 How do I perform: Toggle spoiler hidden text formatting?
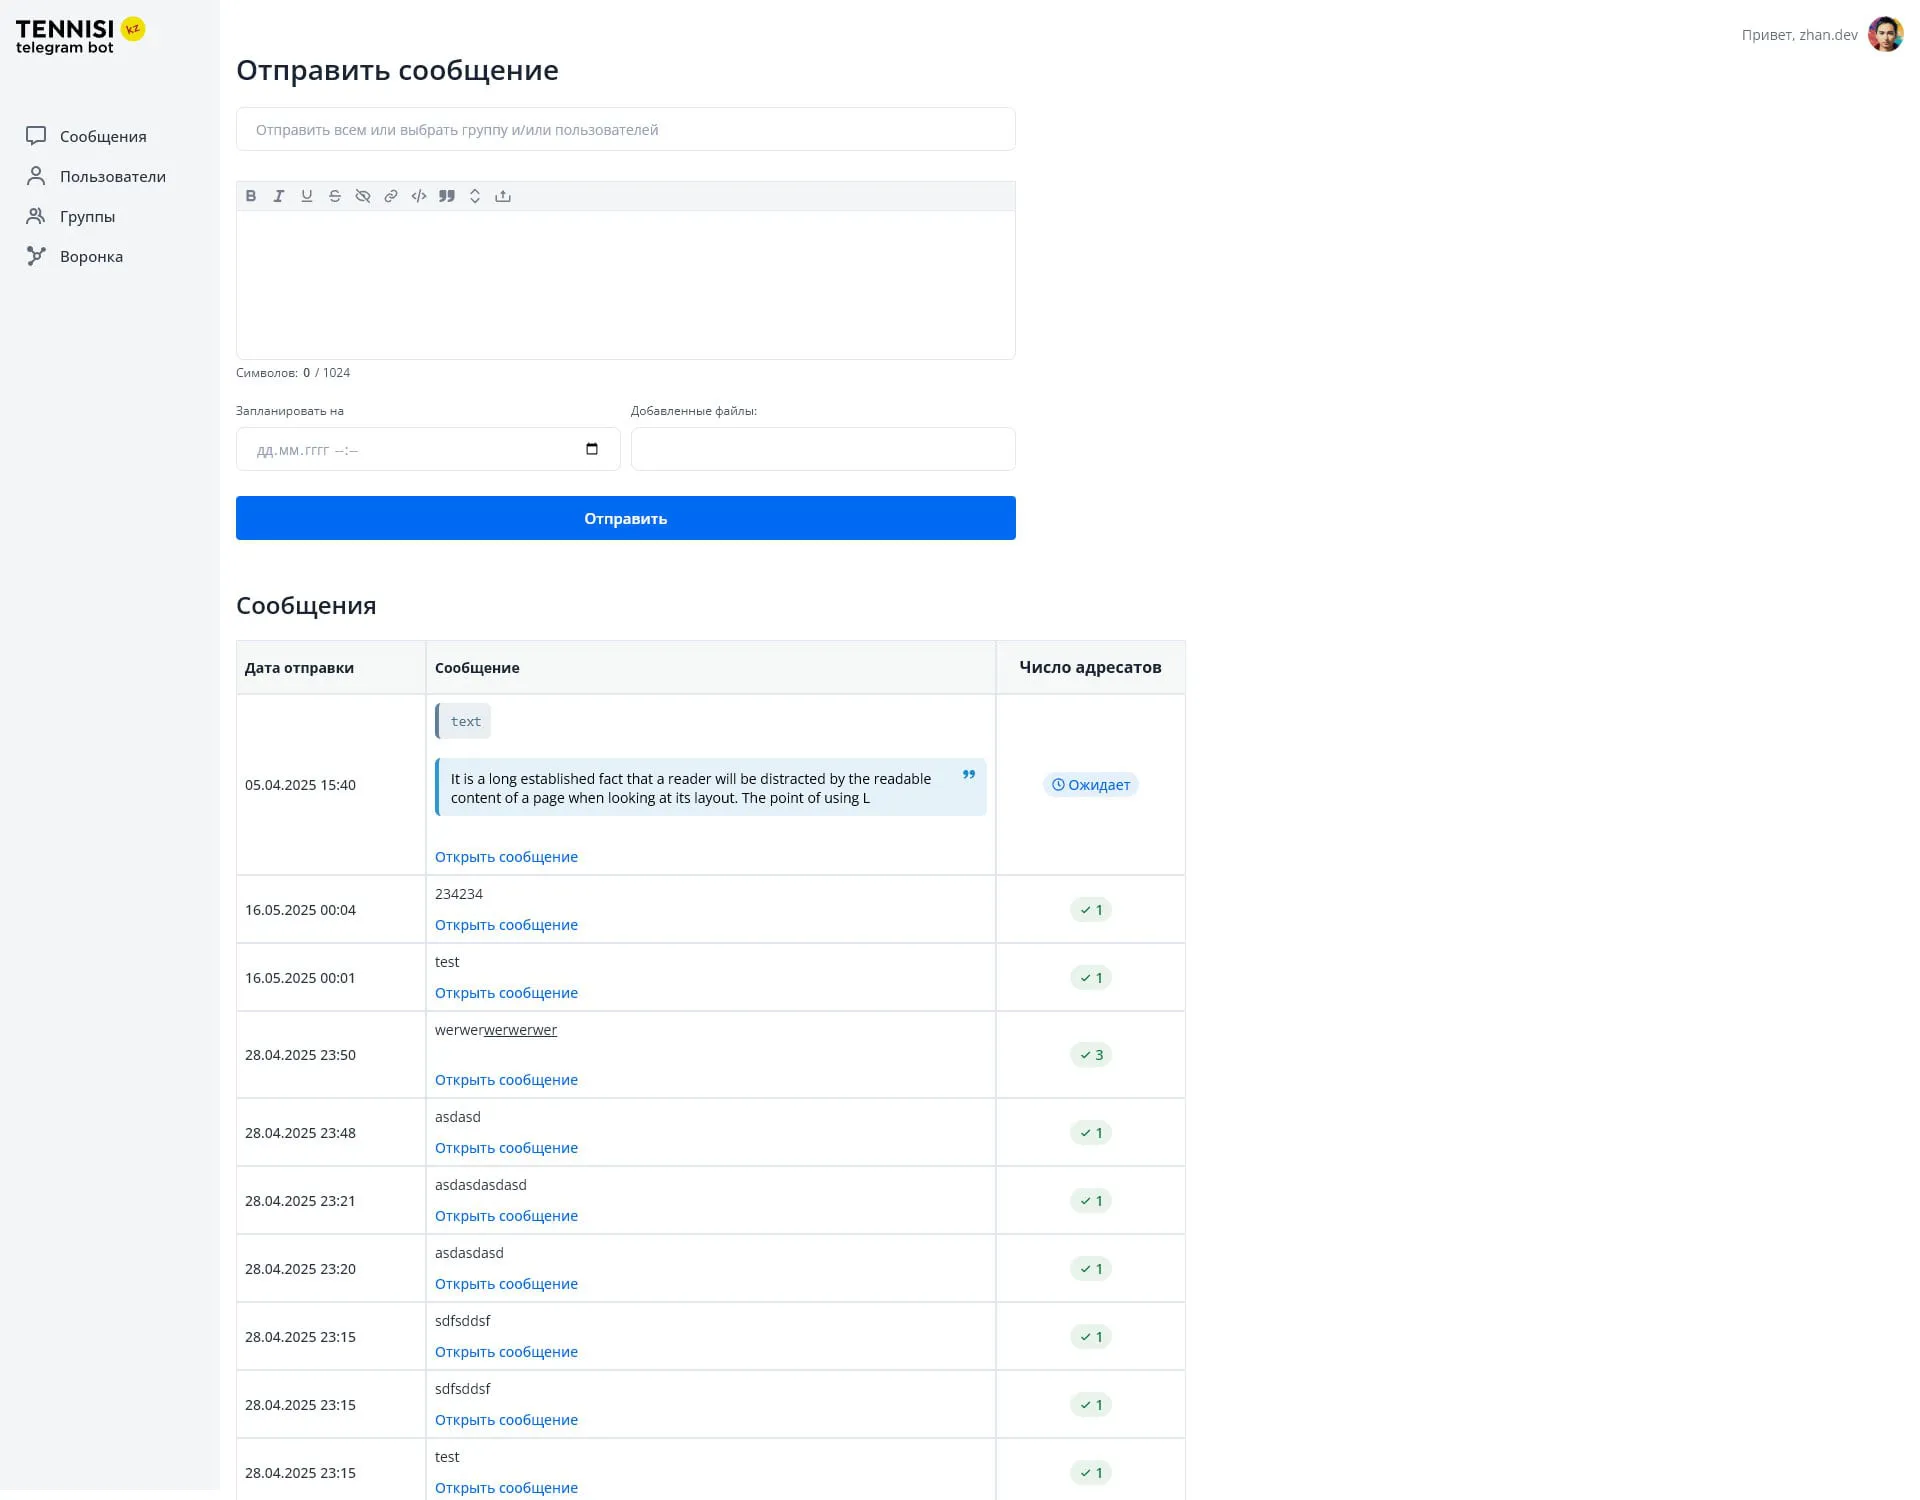[363, 196]
